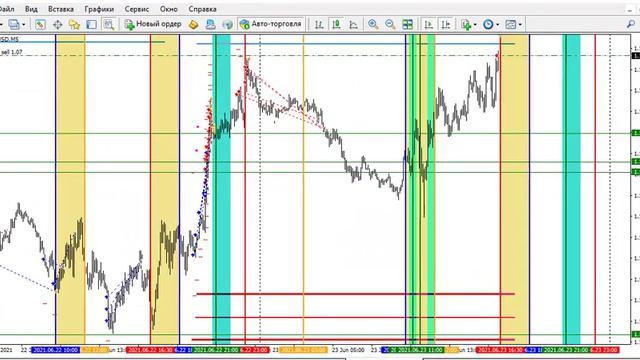Switch chart to Japanese candlesticks

pyautogui.click(x=336, y=24)
